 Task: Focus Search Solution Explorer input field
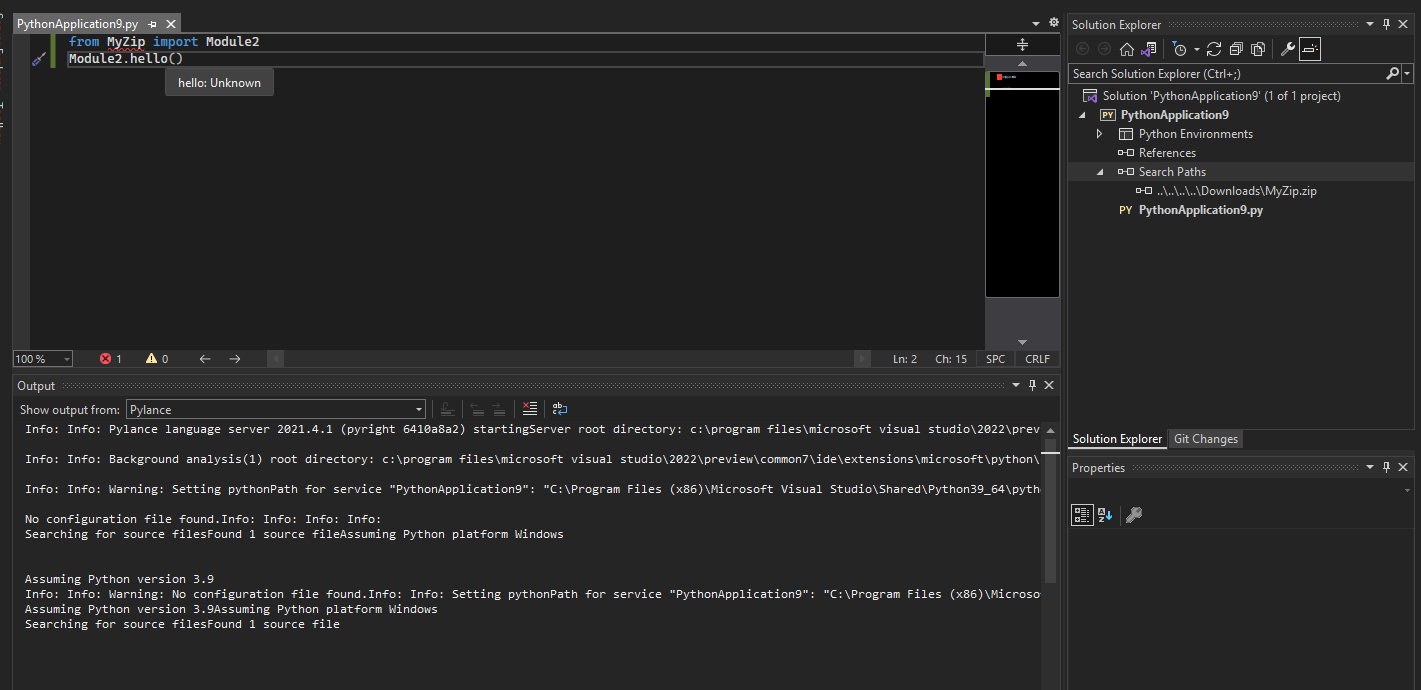(x=1227, y=73)
